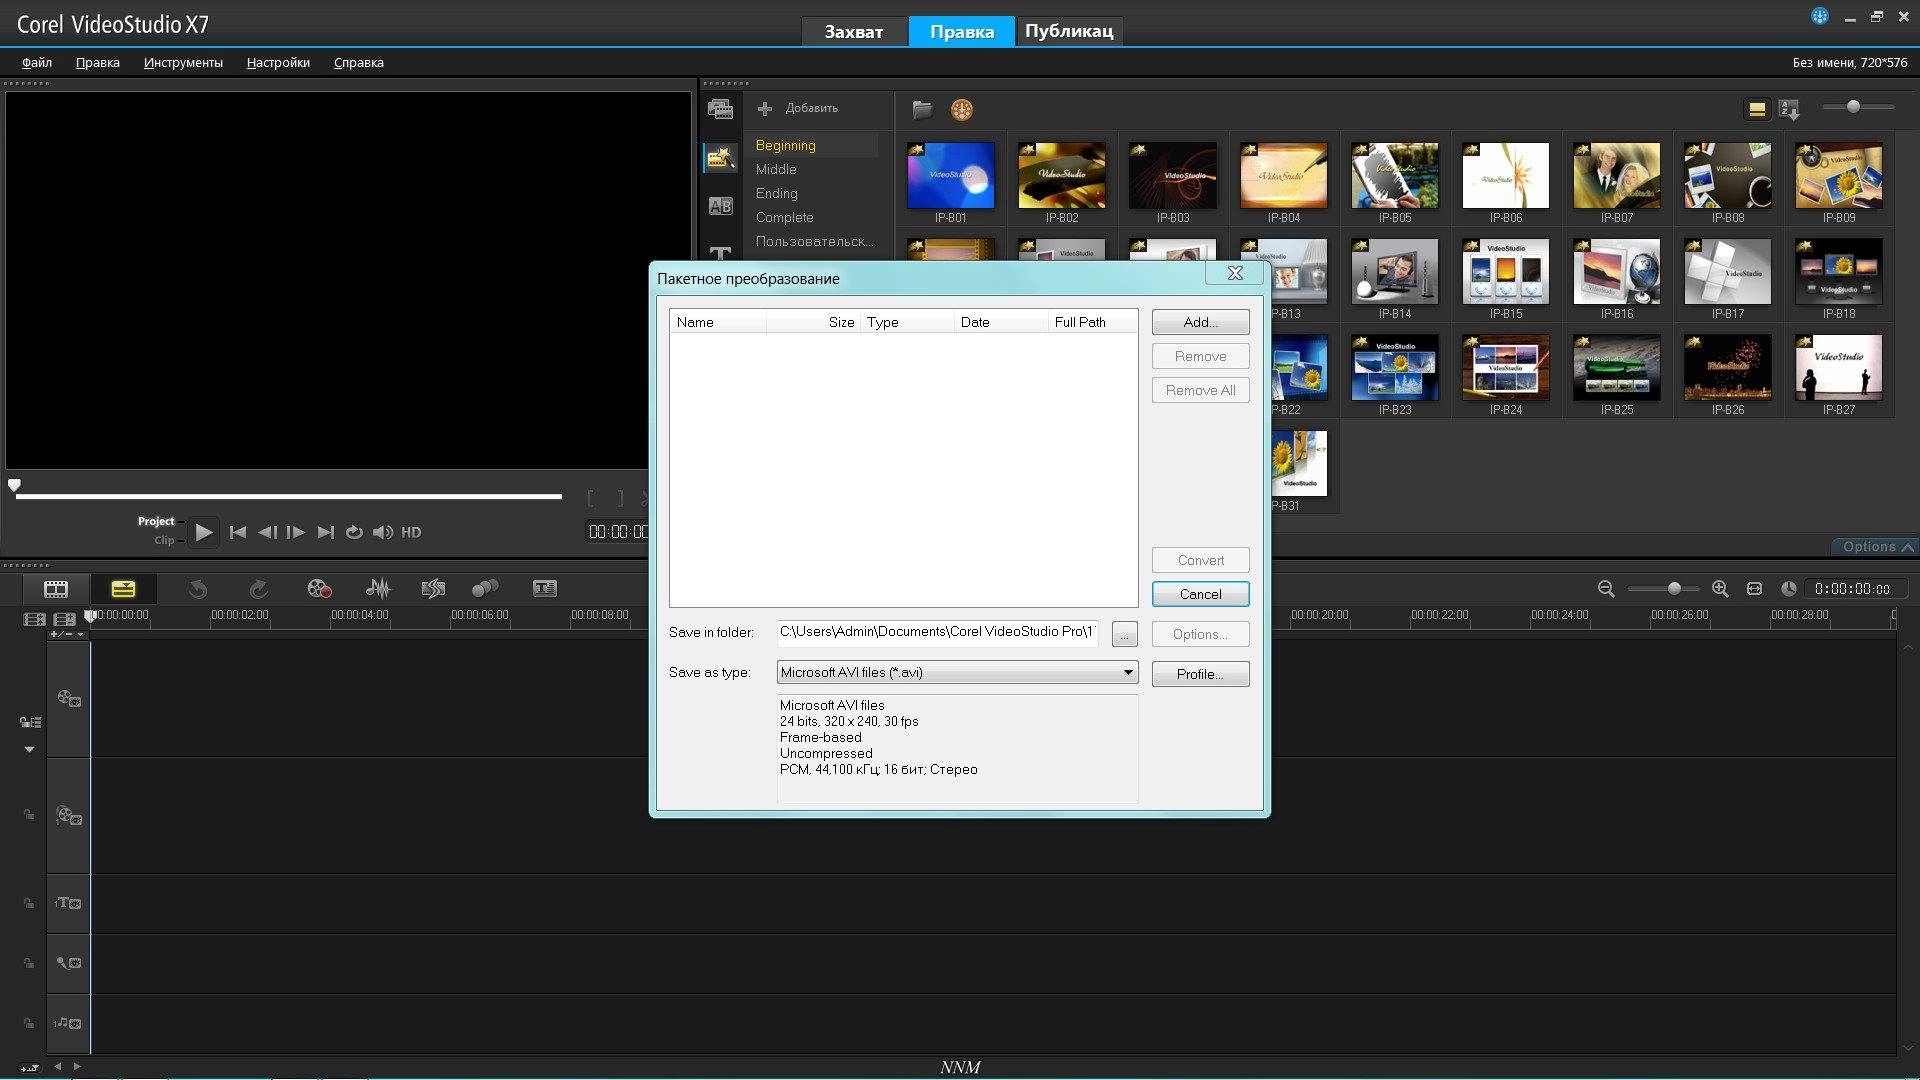
Task: Open the Файл menu
Action: pyautogui.click(x=37, y=62)
